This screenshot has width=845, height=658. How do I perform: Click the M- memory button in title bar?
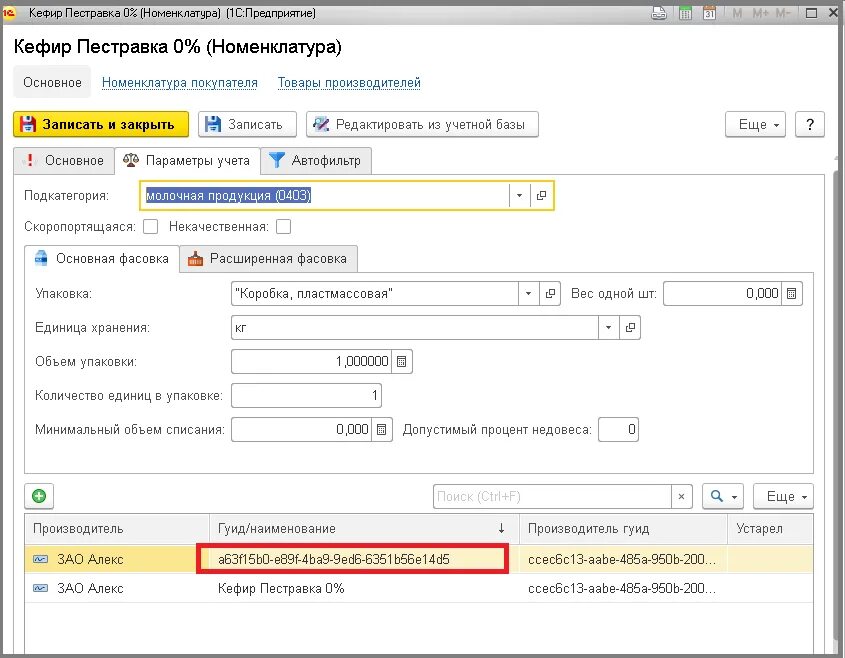click(782, 13)
